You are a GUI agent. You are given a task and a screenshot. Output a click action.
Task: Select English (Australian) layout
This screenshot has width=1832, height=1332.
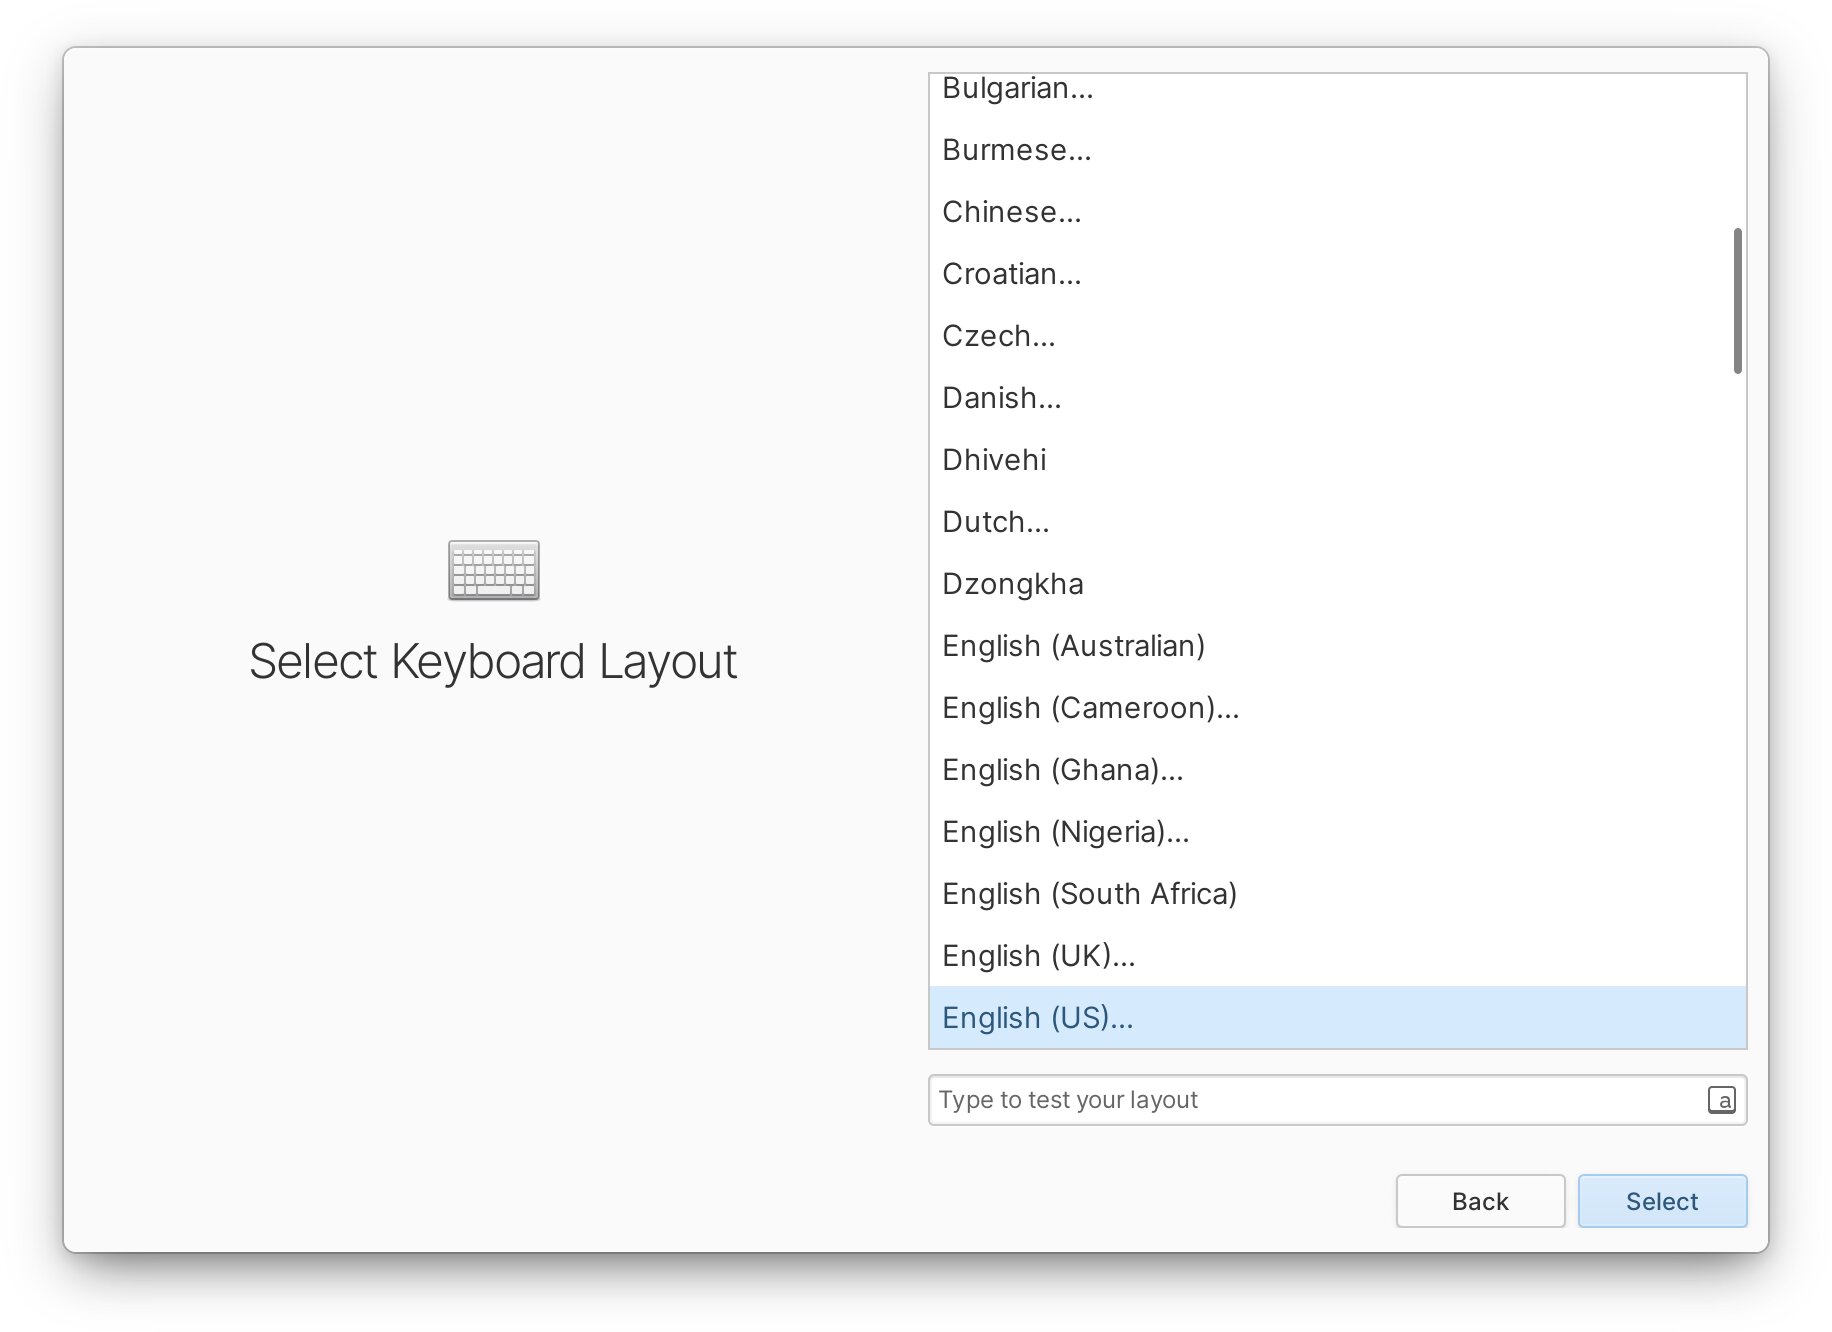coord(1073,646)
